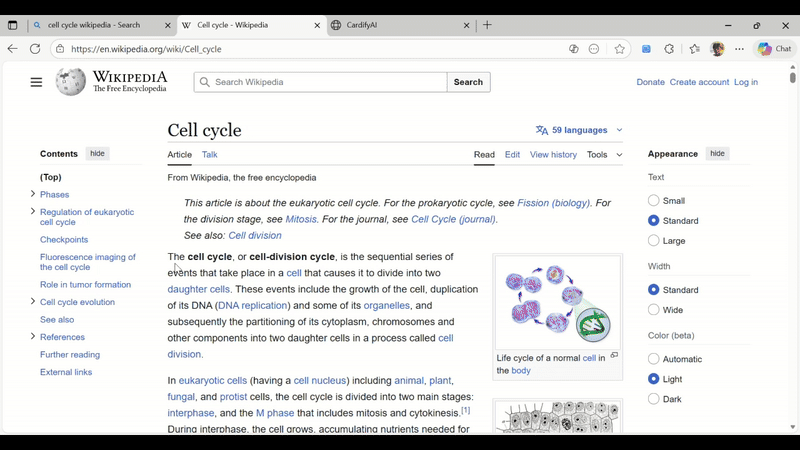Select Small text size
Screen dimensions: 800x450
653,201
